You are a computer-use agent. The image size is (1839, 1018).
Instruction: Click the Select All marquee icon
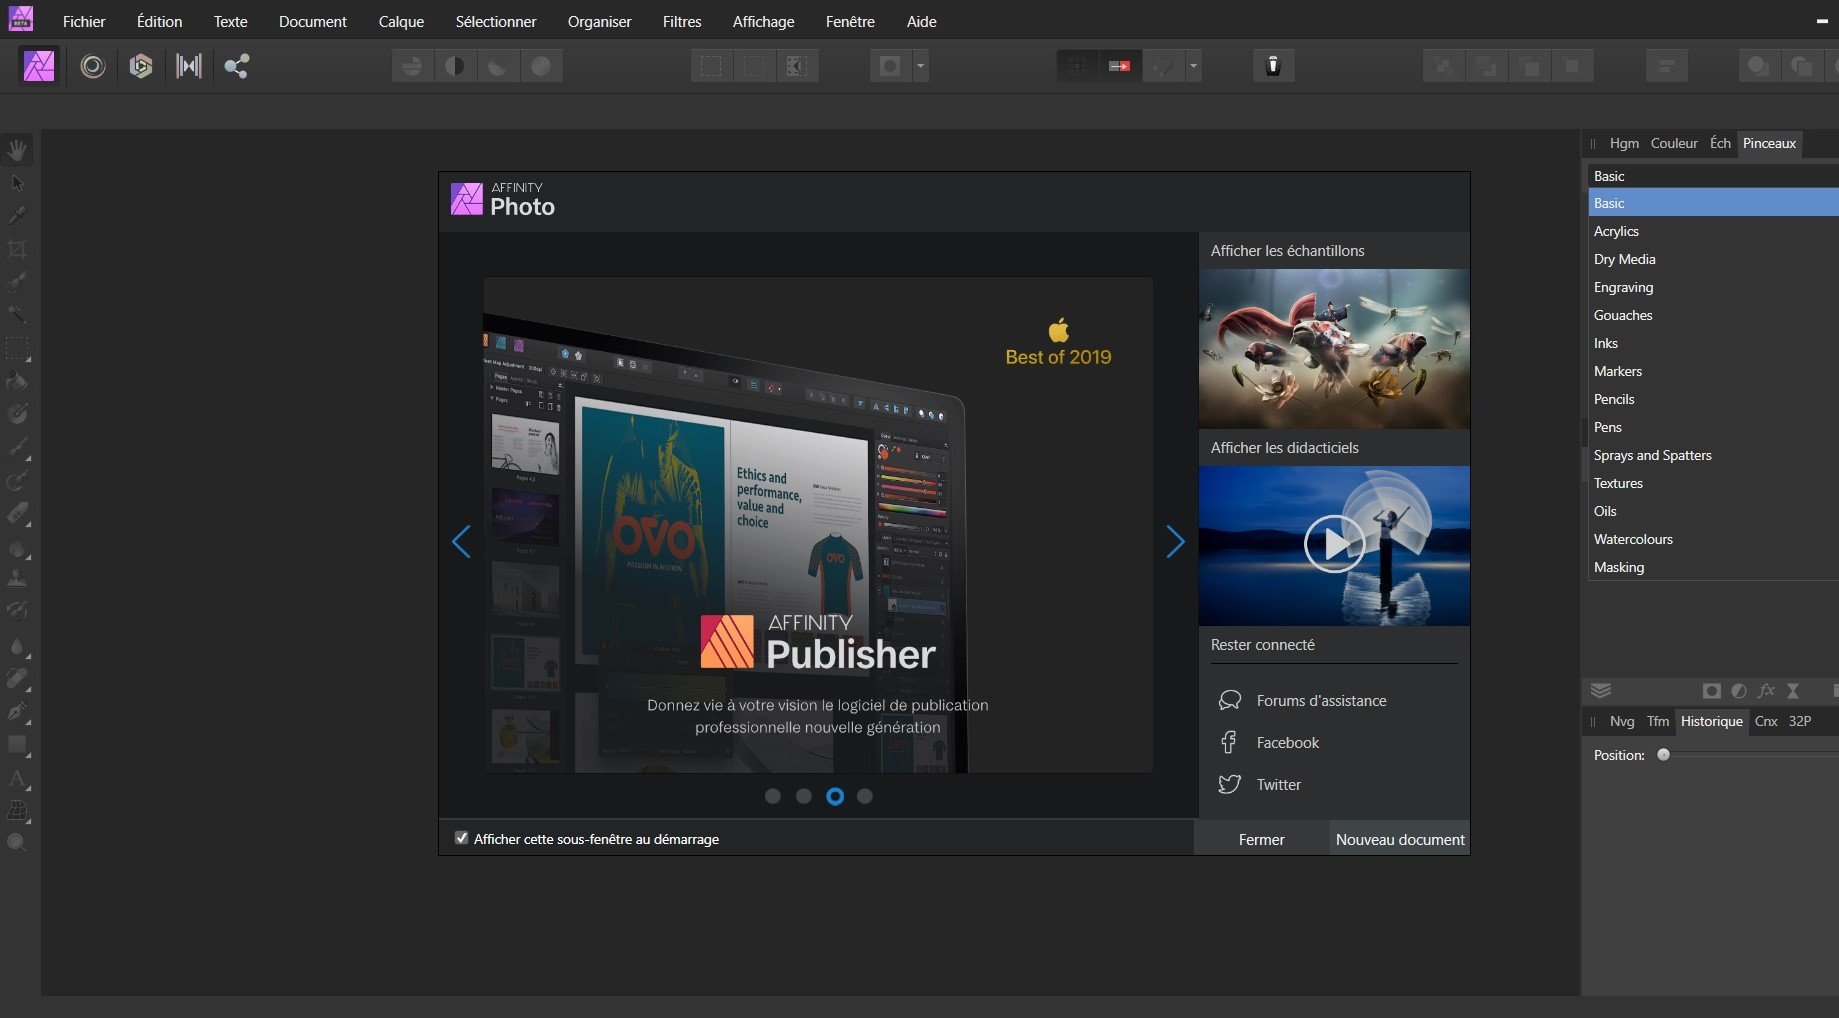click(711, 66)
